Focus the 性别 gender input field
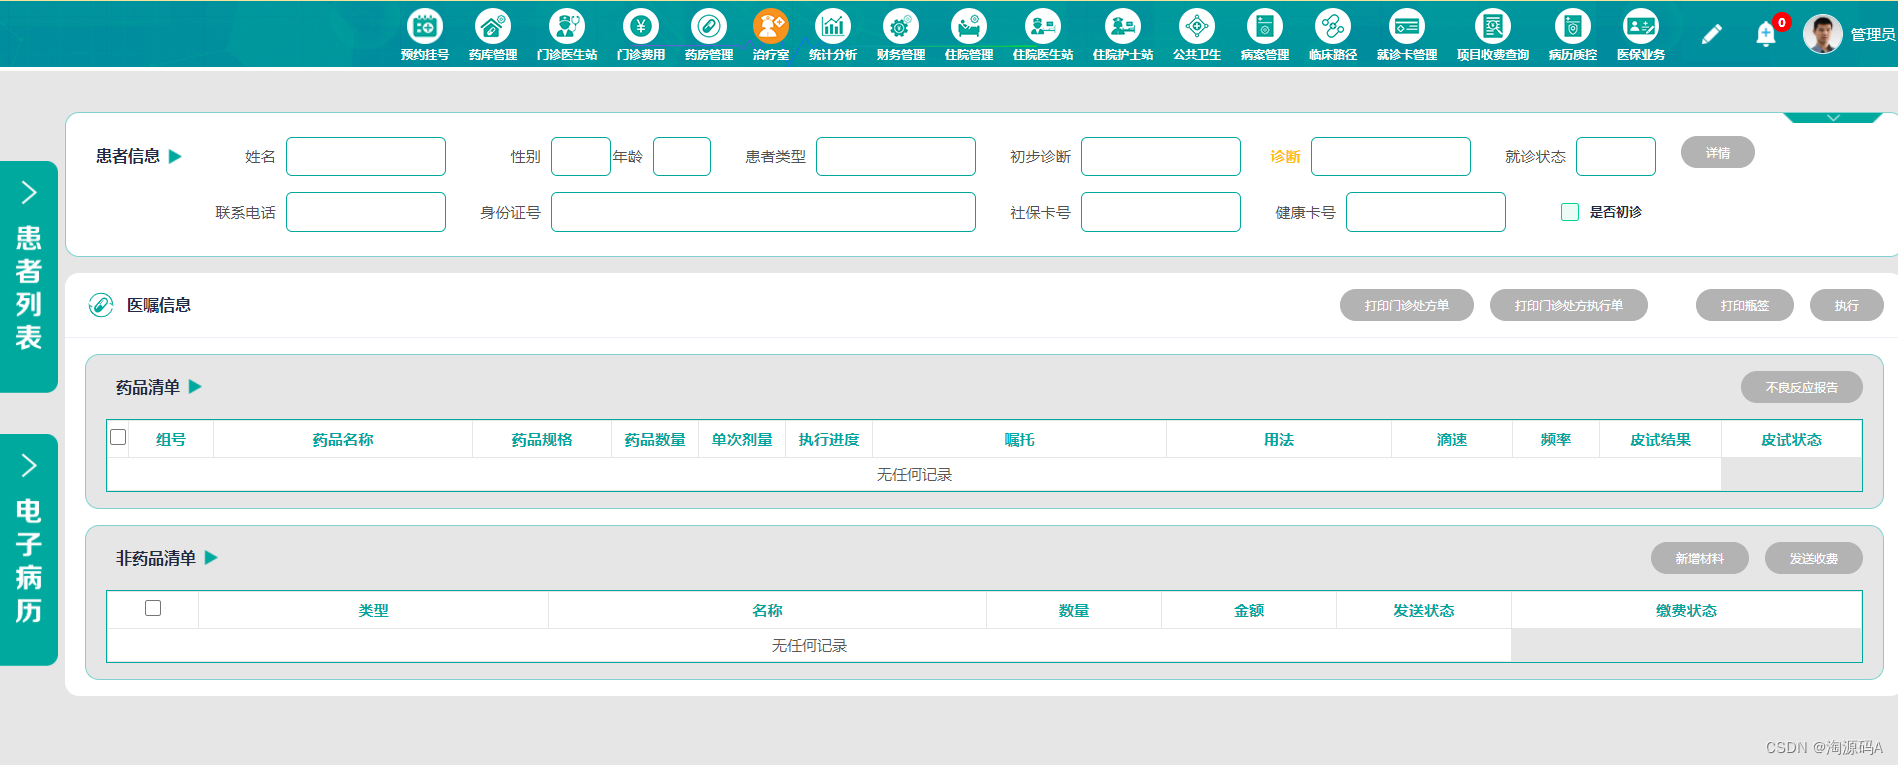The width and height of the screenshot is (1898, 765). point(581,156)
